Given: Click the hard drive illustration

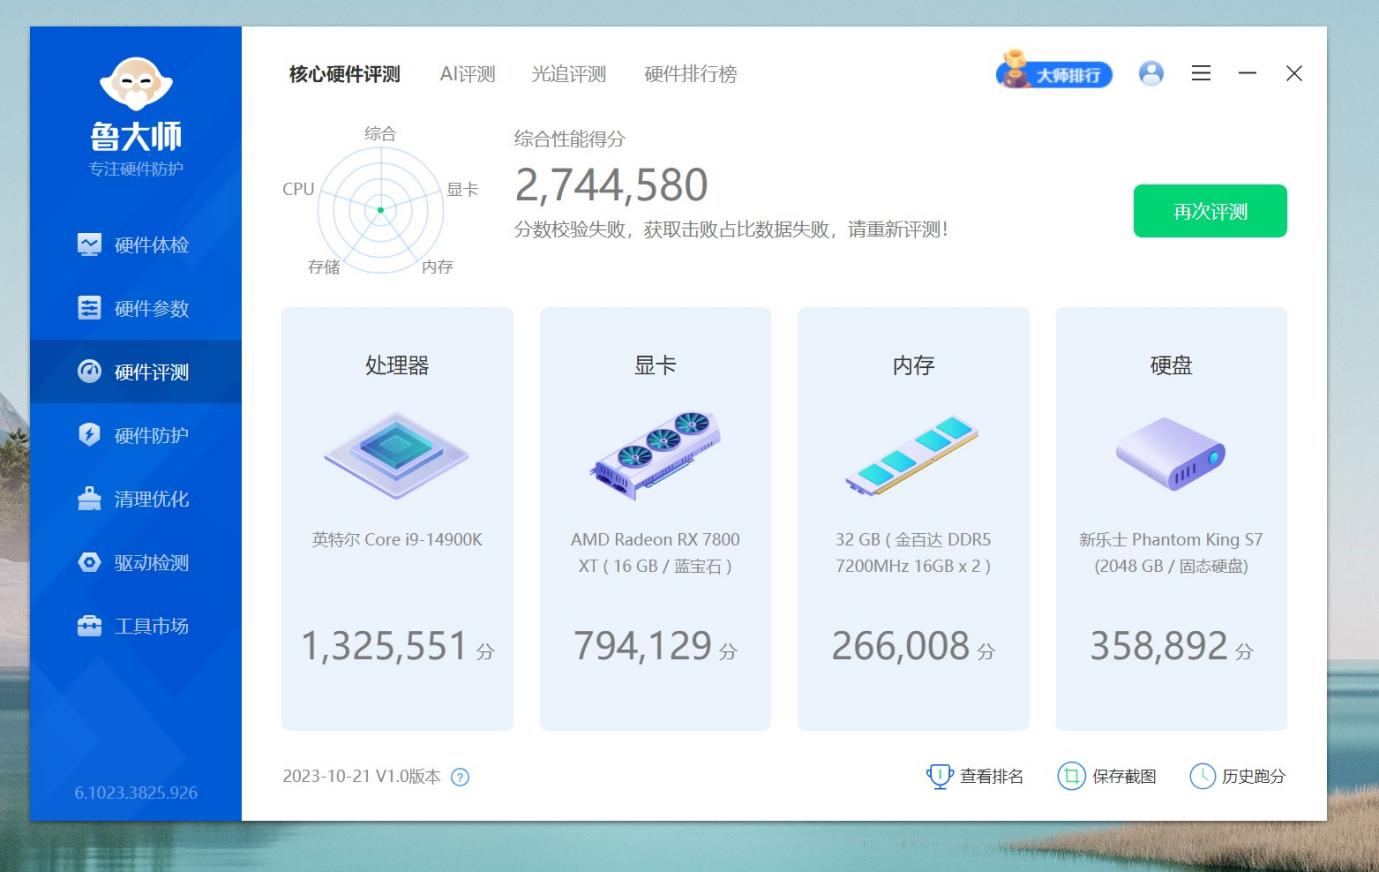Looking at the screenshot, I should (x=1171, y=455).
